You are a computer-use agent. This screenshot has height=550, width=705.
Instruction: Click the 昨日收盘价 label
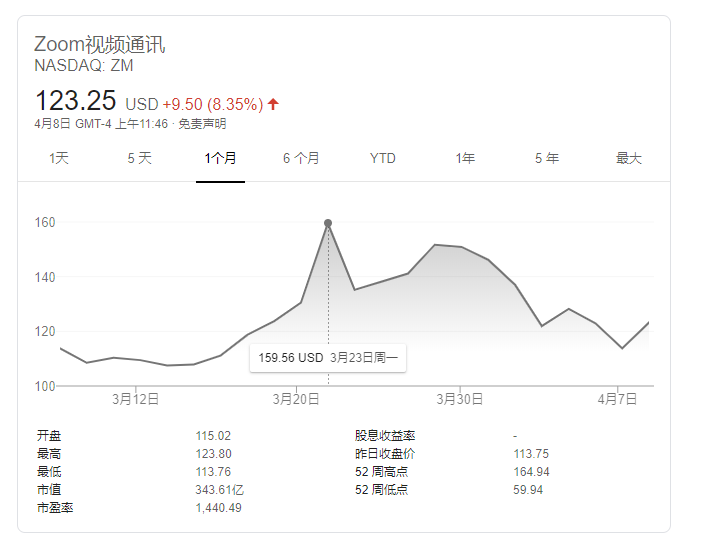tap(385, 454)
